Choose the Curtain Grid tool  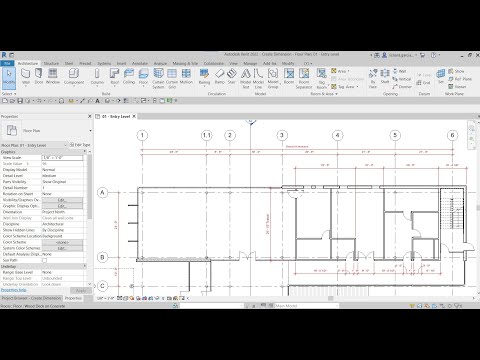coord(172,79)
